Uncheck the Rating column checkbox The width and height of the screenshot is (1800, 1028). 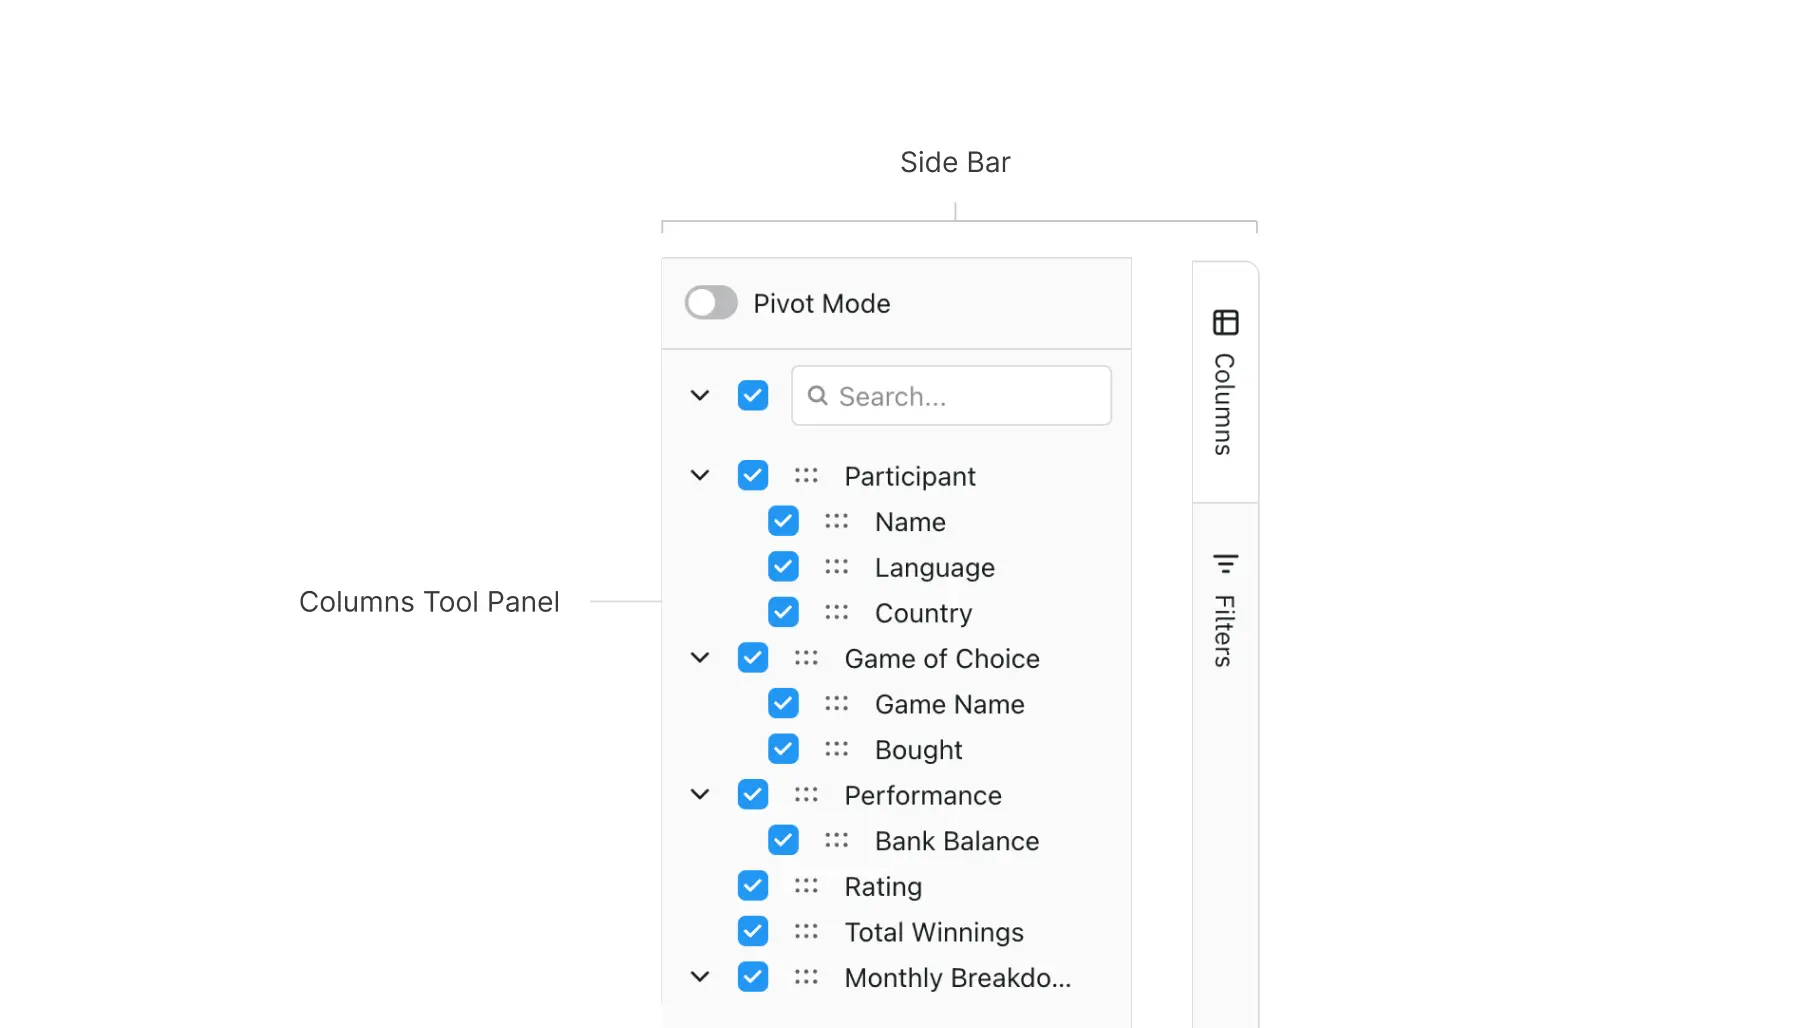click(753, 886)
